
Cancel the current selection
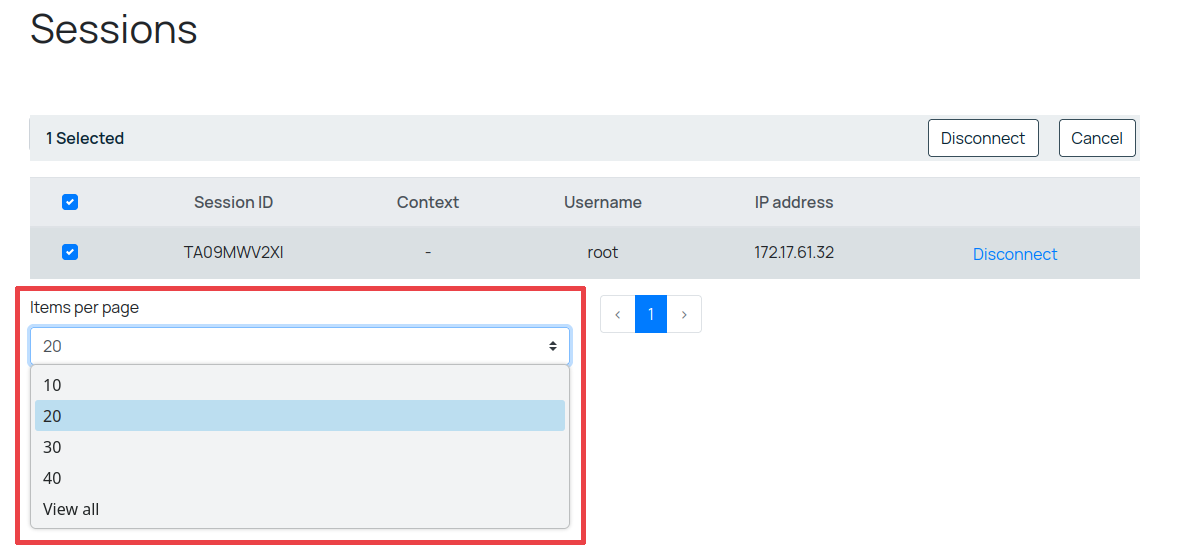click(x=1096, y=138)
